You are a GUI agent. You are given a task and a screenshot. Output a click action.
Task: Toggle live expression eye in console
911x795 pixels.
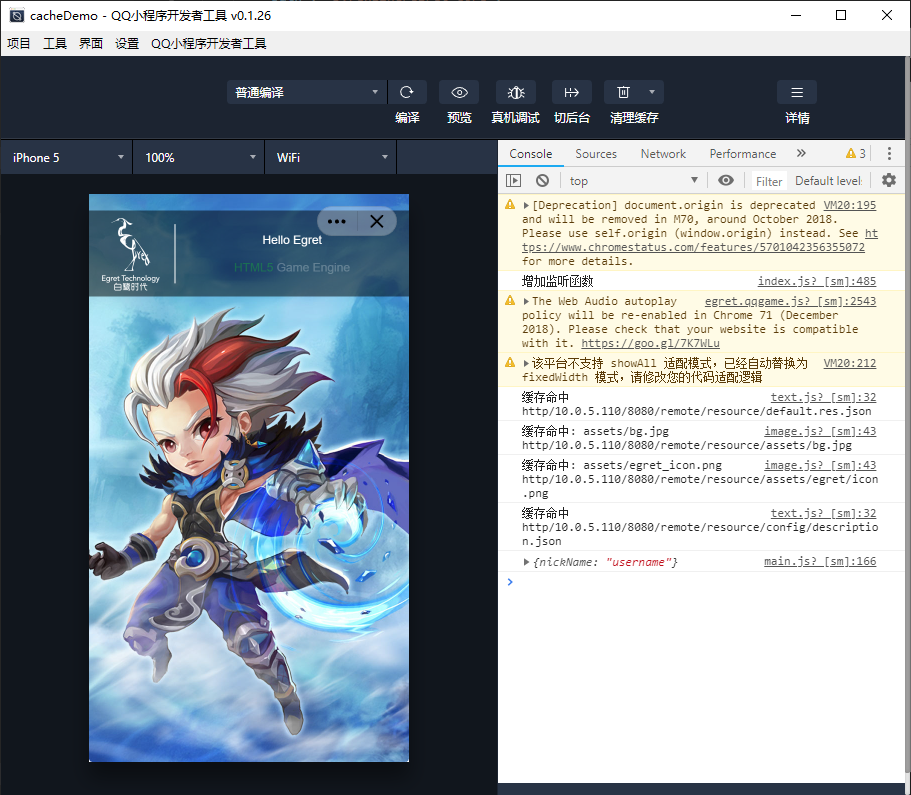(726, 181)
